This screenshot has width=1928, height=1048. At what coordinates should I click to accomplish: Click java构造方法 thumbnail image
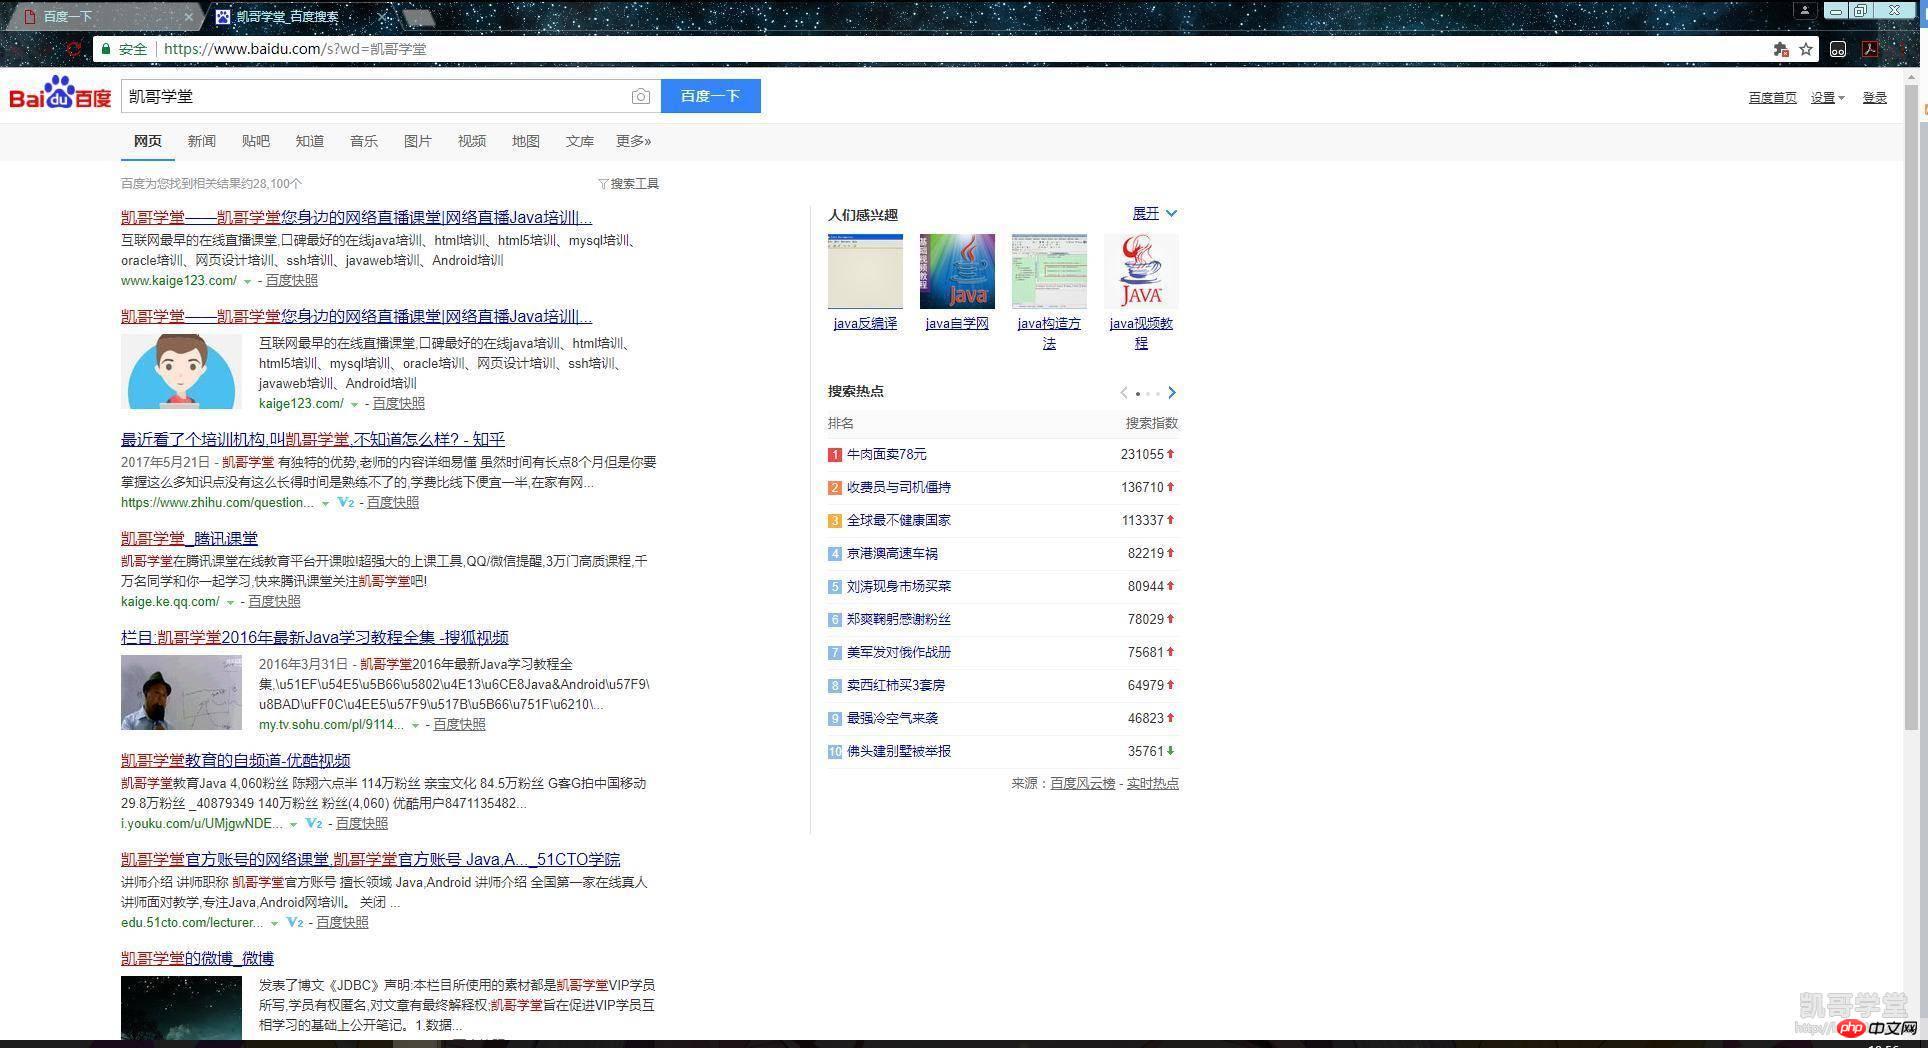tap(1049, 271)
